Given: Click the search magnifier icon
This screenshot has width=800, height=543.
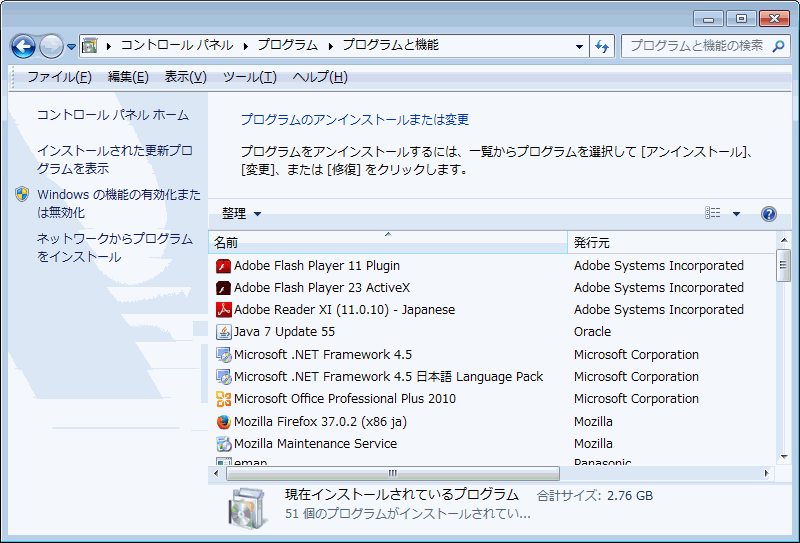Looking at the screenshot, I should click(778, 46).
